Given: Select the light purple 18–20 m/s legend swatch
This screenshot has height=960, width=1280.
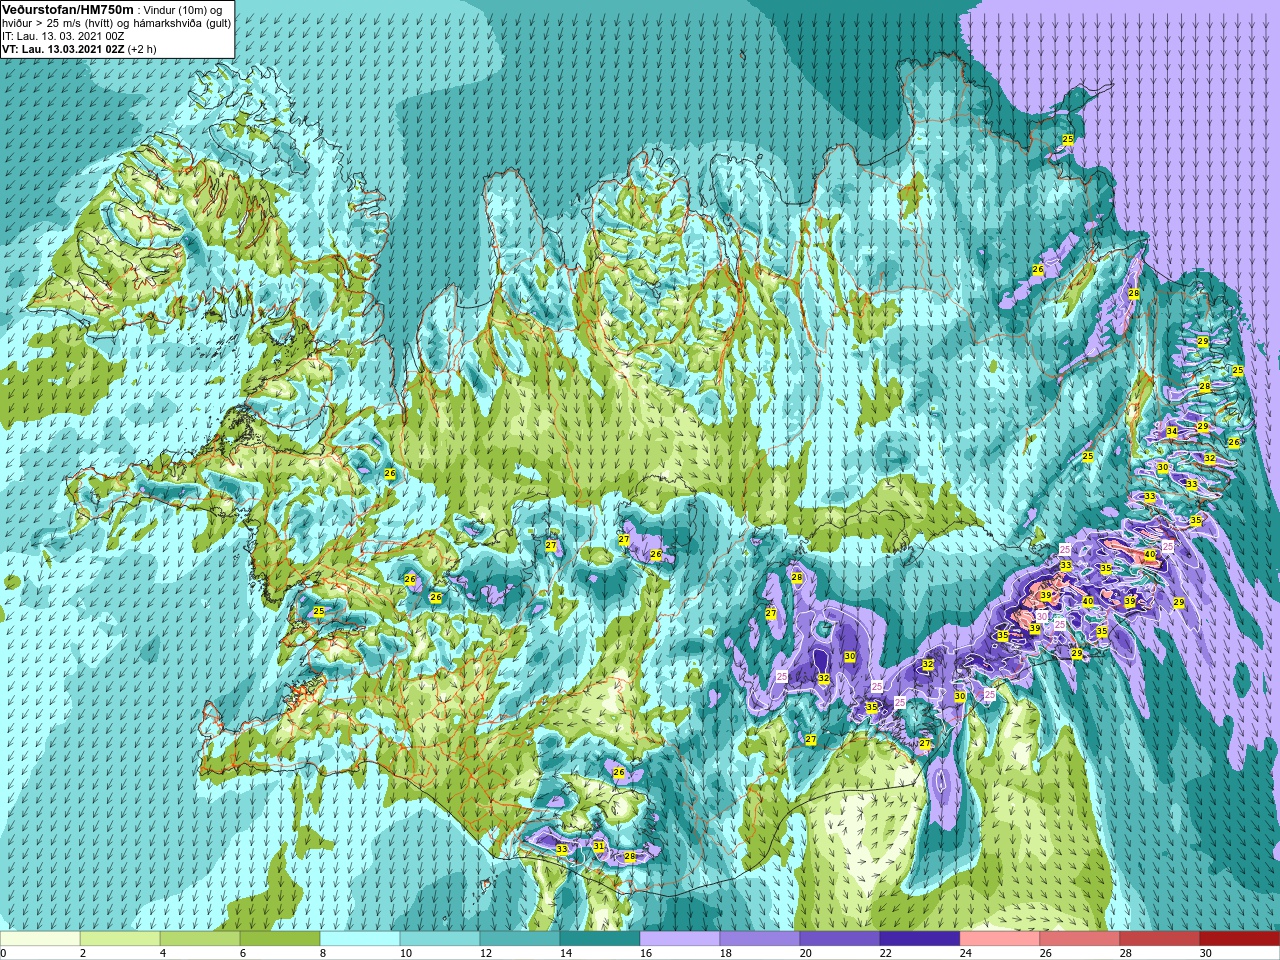Looking at the screenshot, I should [x=760, y=939].
